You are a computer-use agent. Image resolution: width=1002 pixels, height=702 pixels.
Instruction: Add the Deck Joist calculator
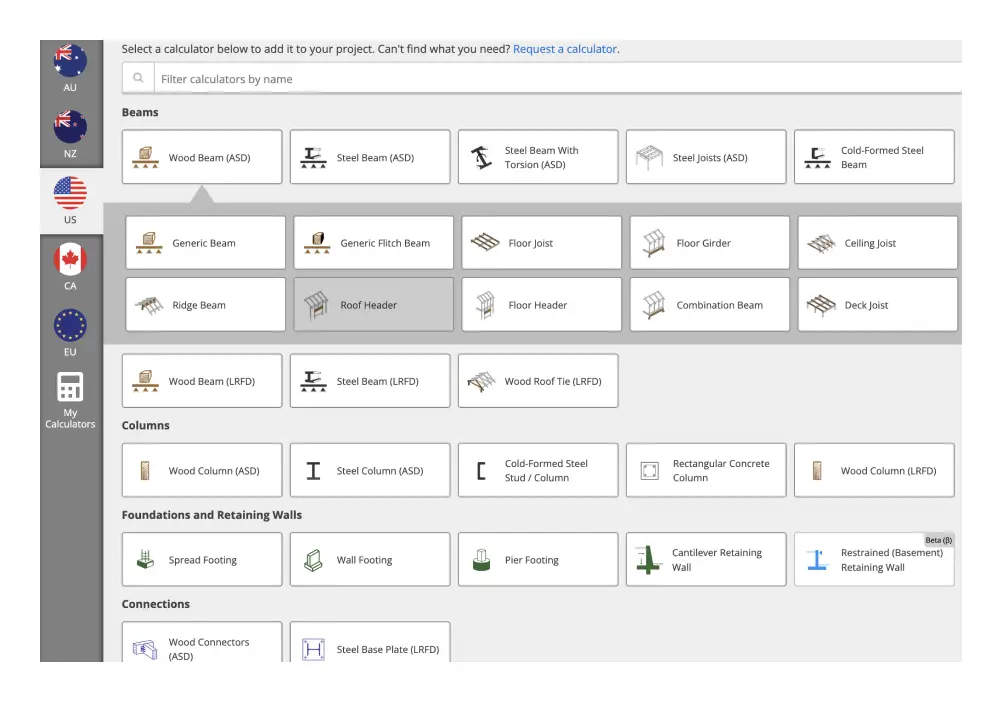(877, 305)
